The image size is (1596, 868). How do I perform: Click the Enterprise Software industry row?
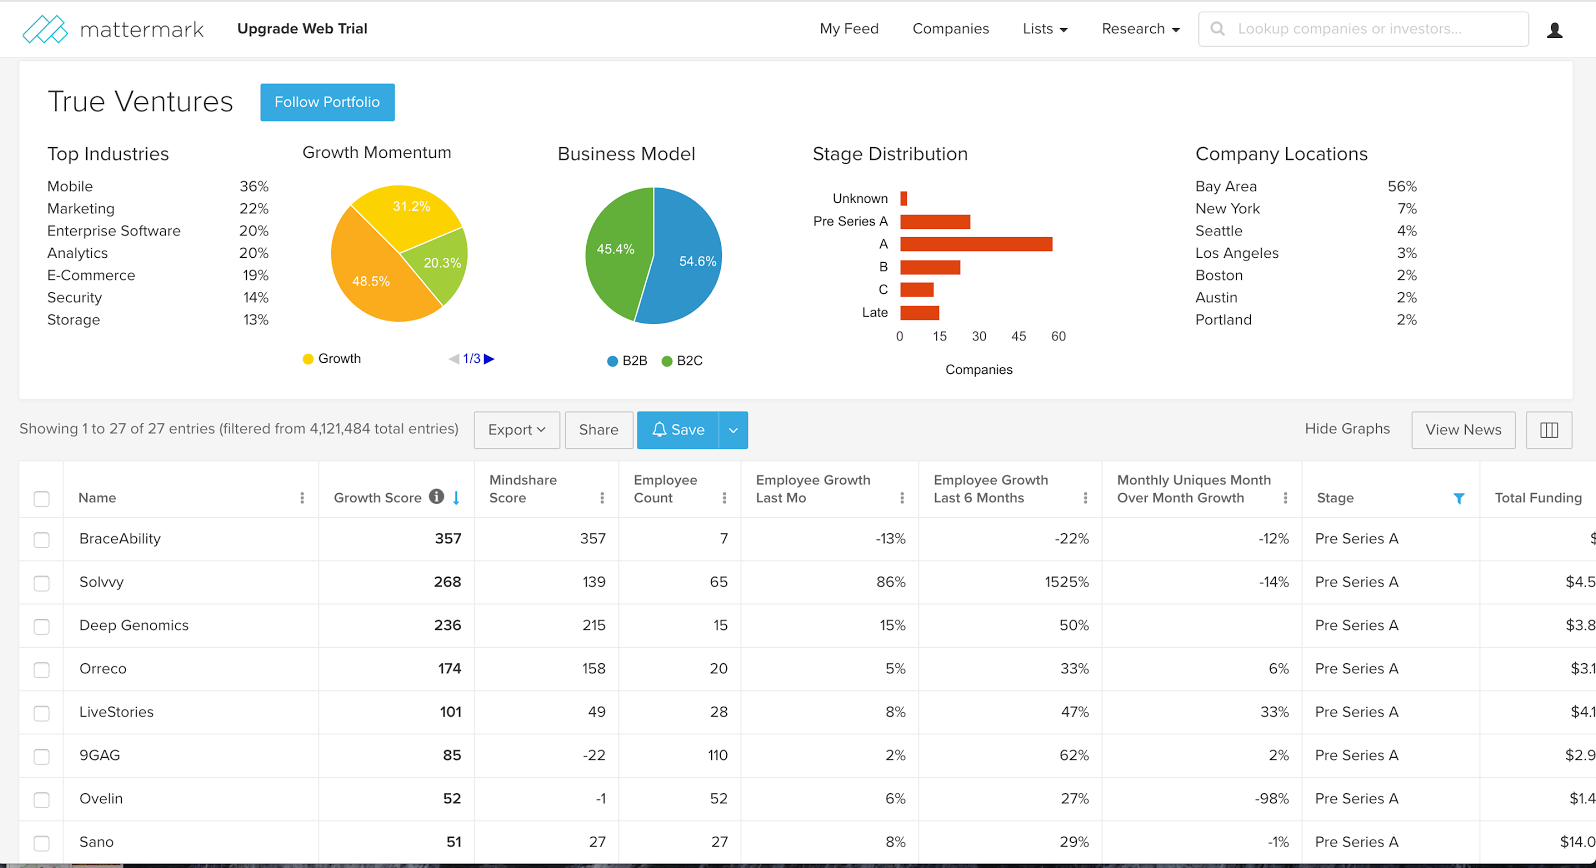click(158, 231)
